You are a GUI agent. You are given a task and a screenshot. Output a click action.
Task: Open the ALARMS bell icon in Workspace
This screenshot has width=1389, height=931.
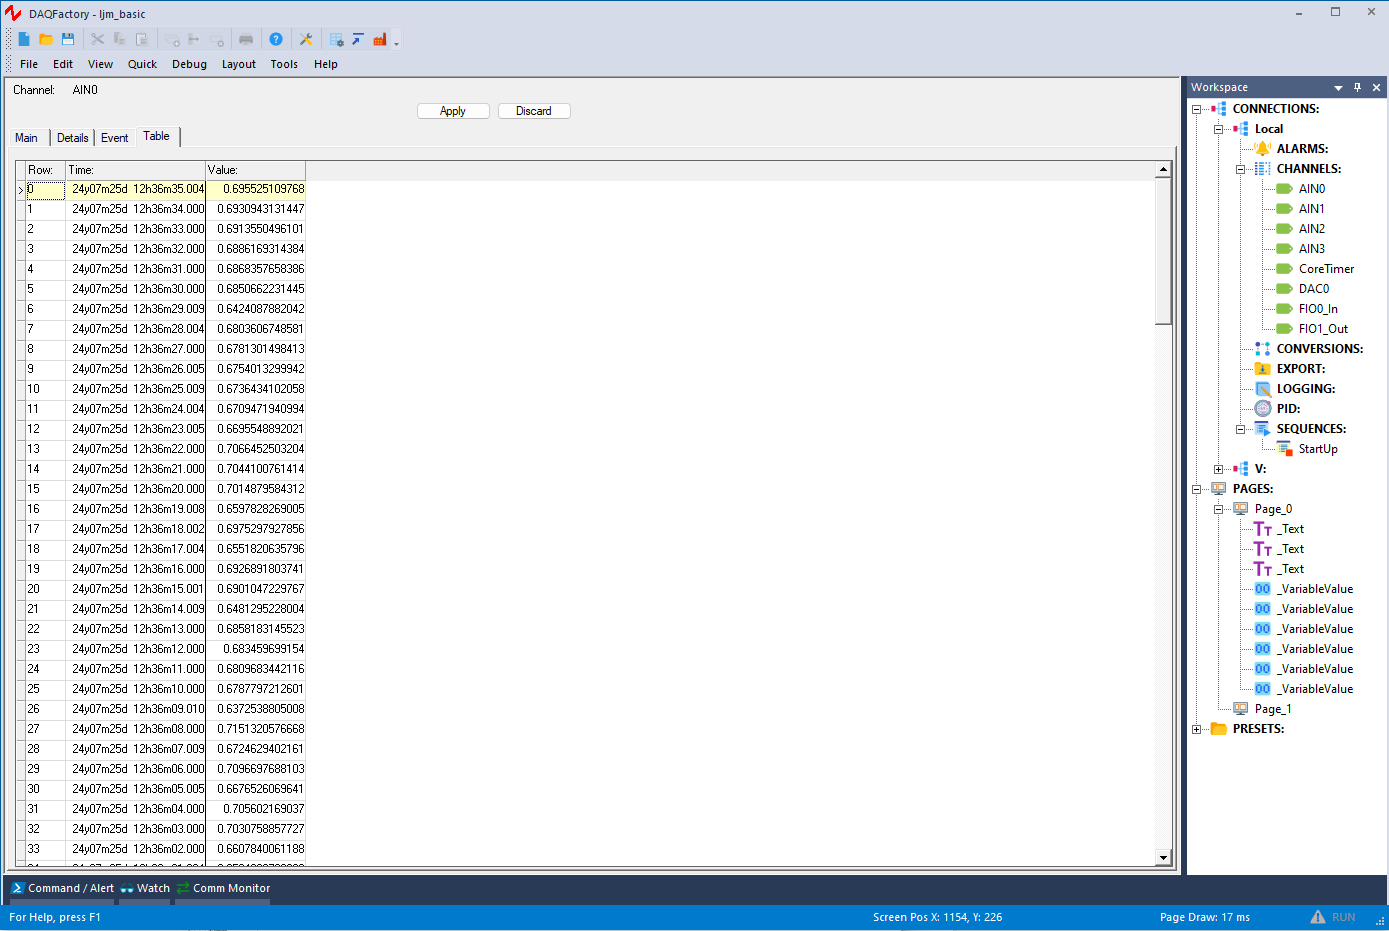tap(1262, 149)
